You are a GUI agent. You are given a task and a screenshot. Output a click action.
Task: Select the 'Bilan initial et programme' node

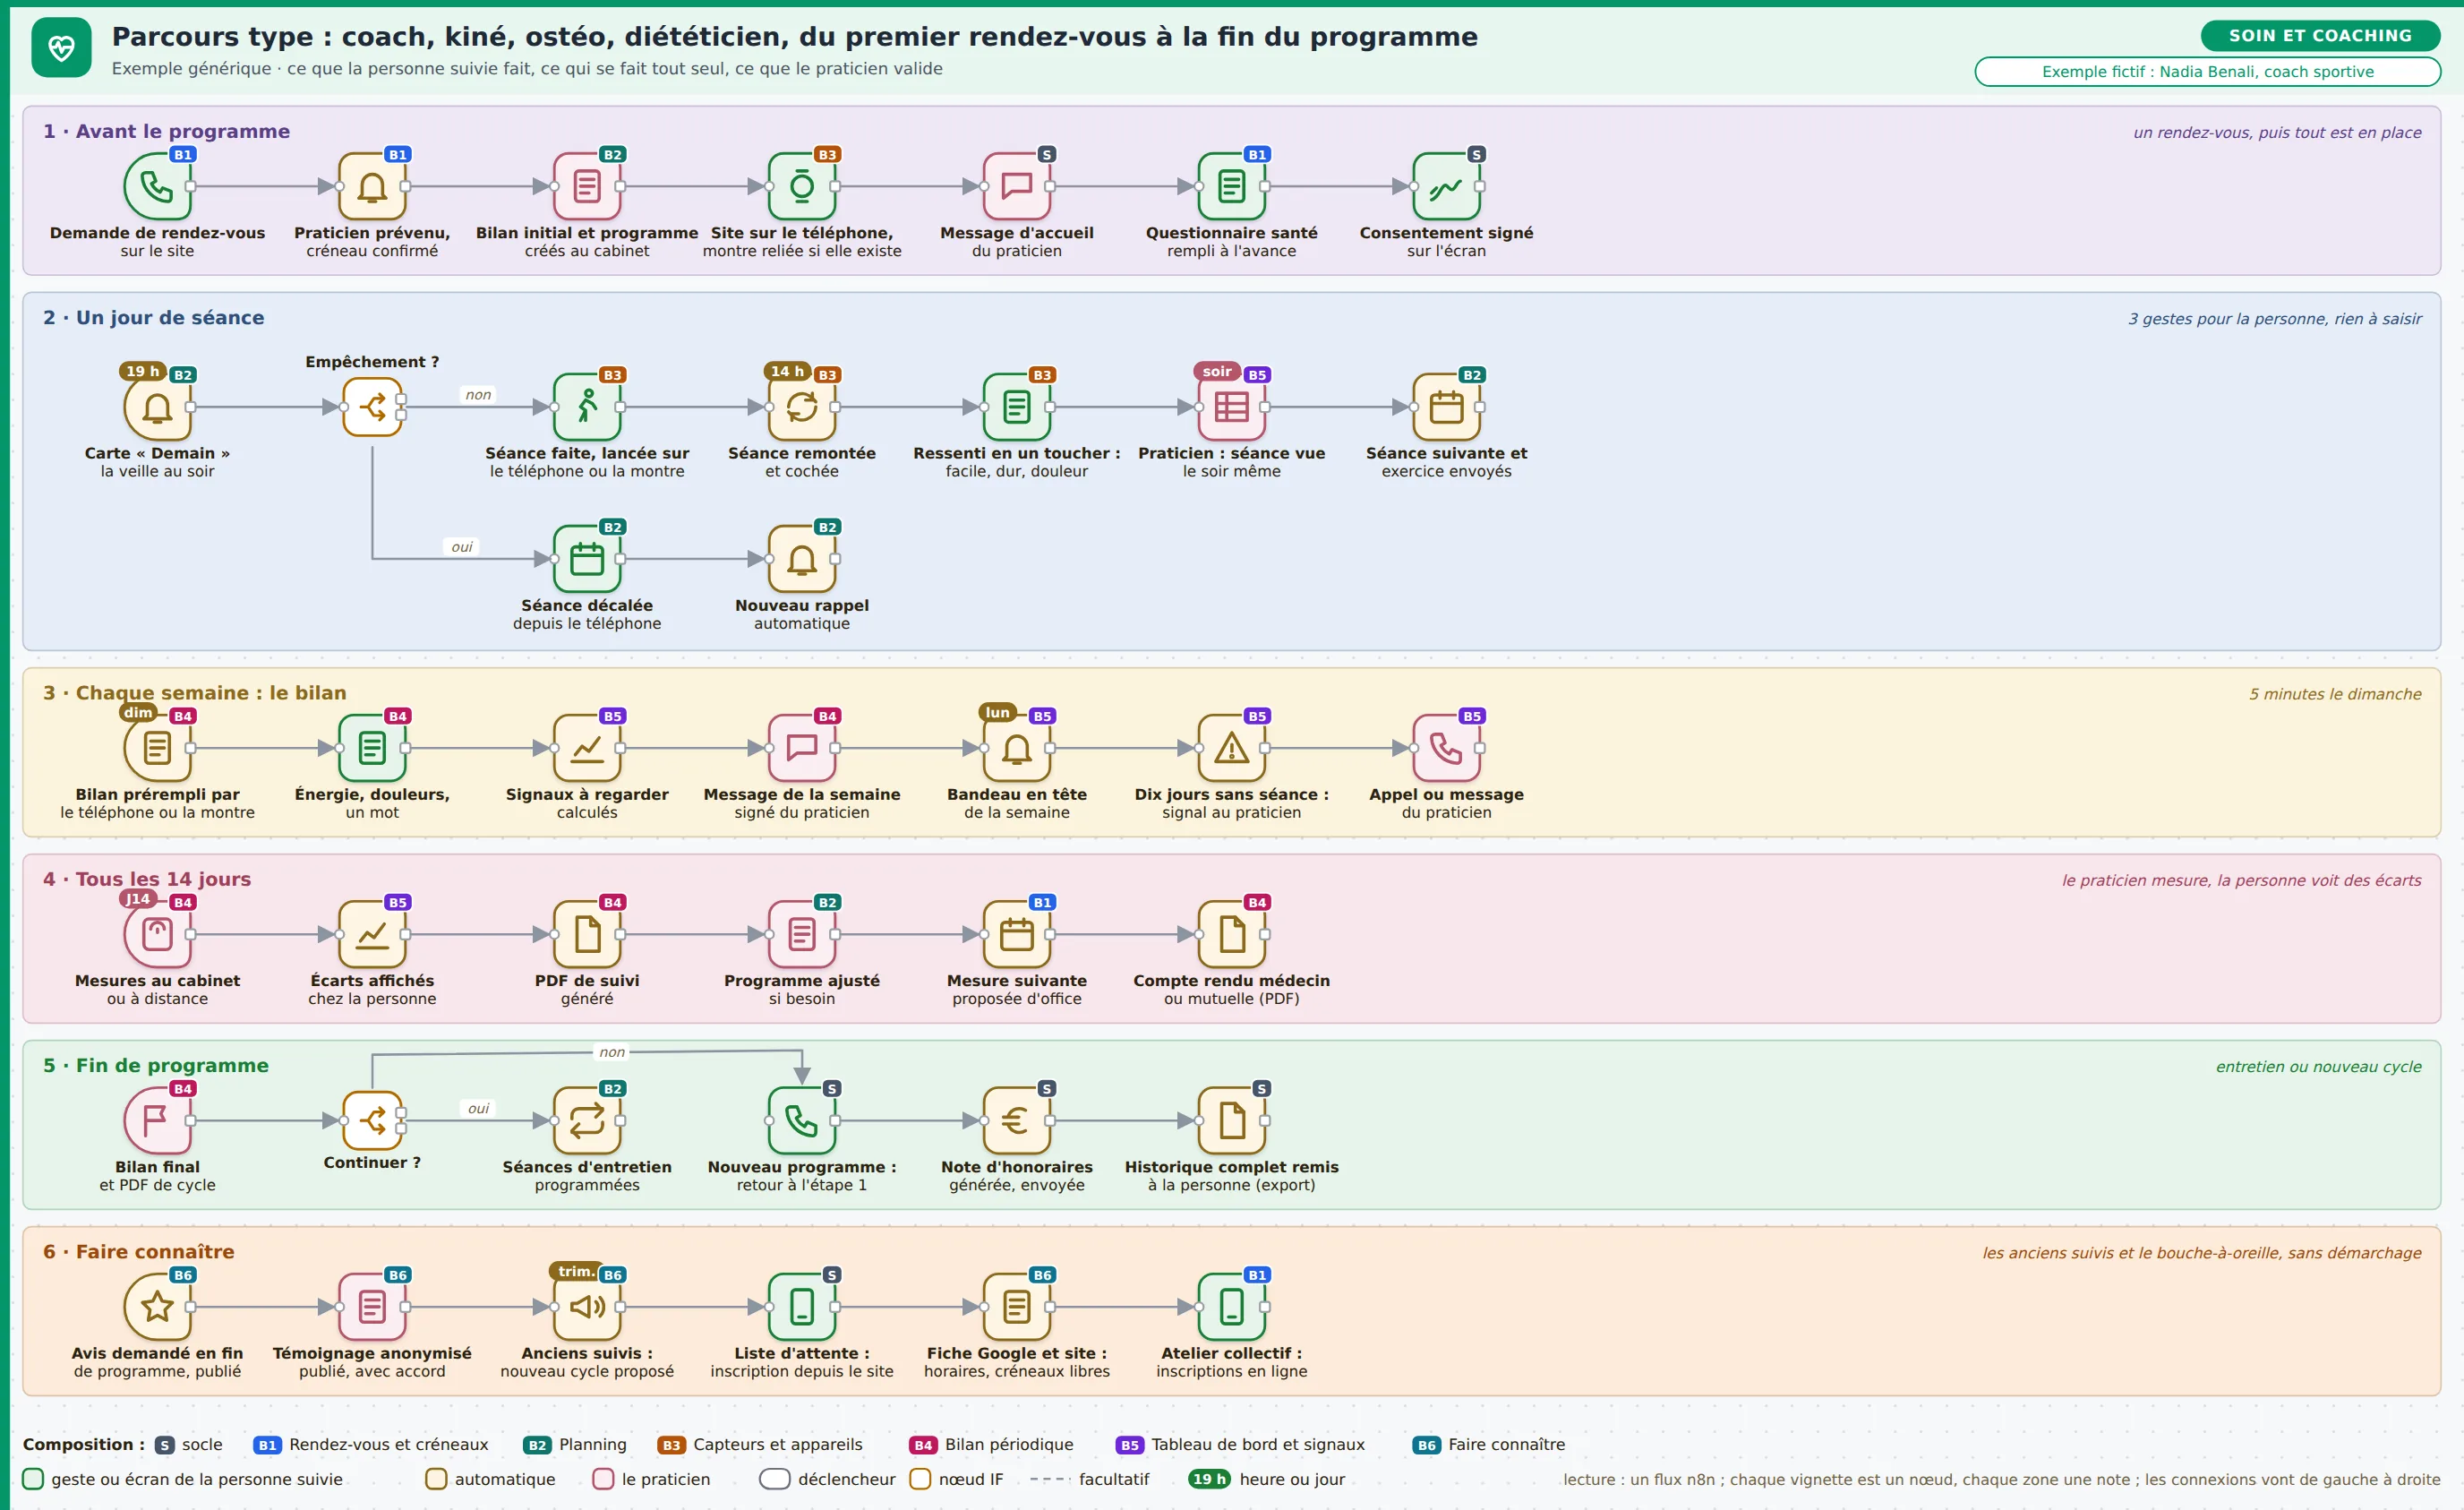(587, 186)
